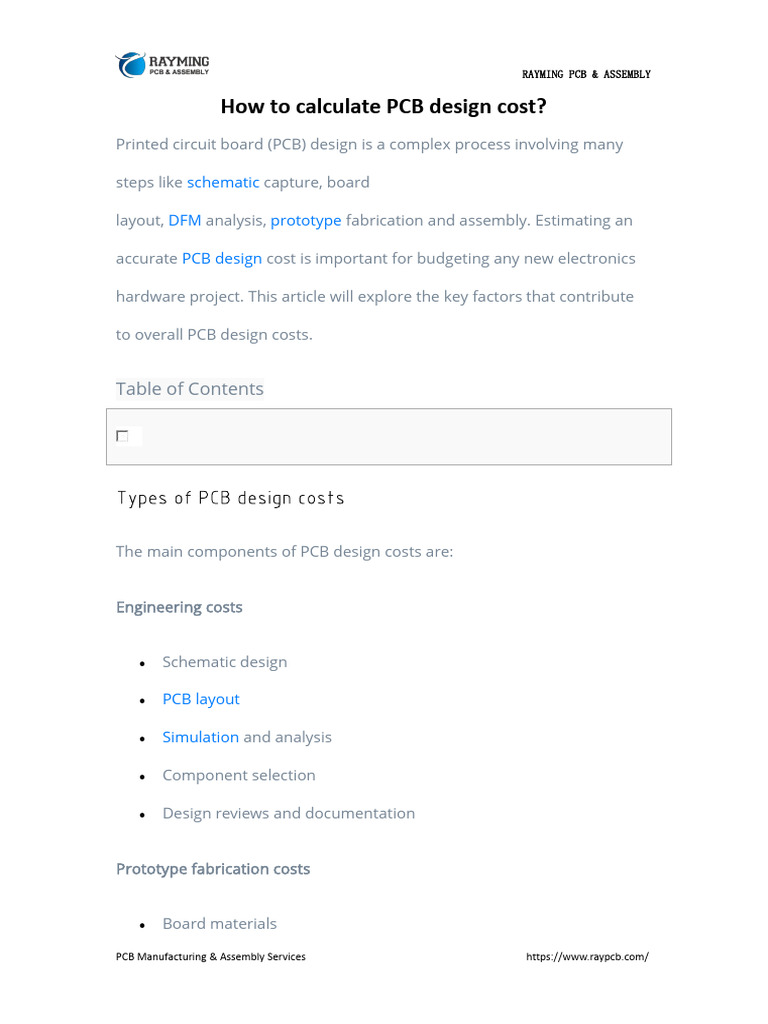Click the title "How to calculate PCB design cost?"

[383, 106]
